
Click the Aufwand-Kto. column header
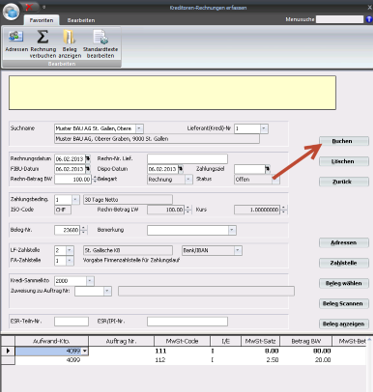[52, 341]
